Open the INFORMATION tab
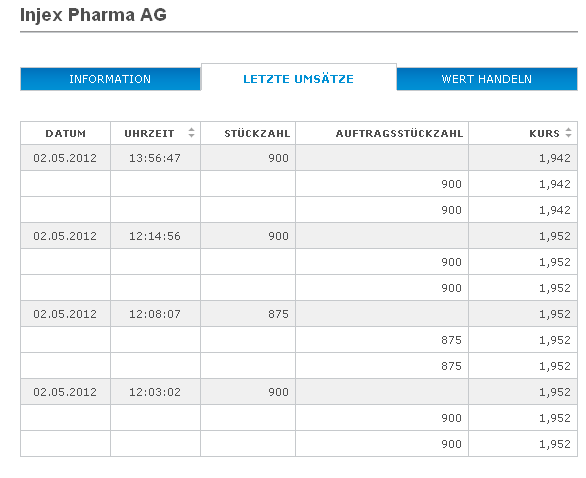586x478 pixels. (110, 79)
